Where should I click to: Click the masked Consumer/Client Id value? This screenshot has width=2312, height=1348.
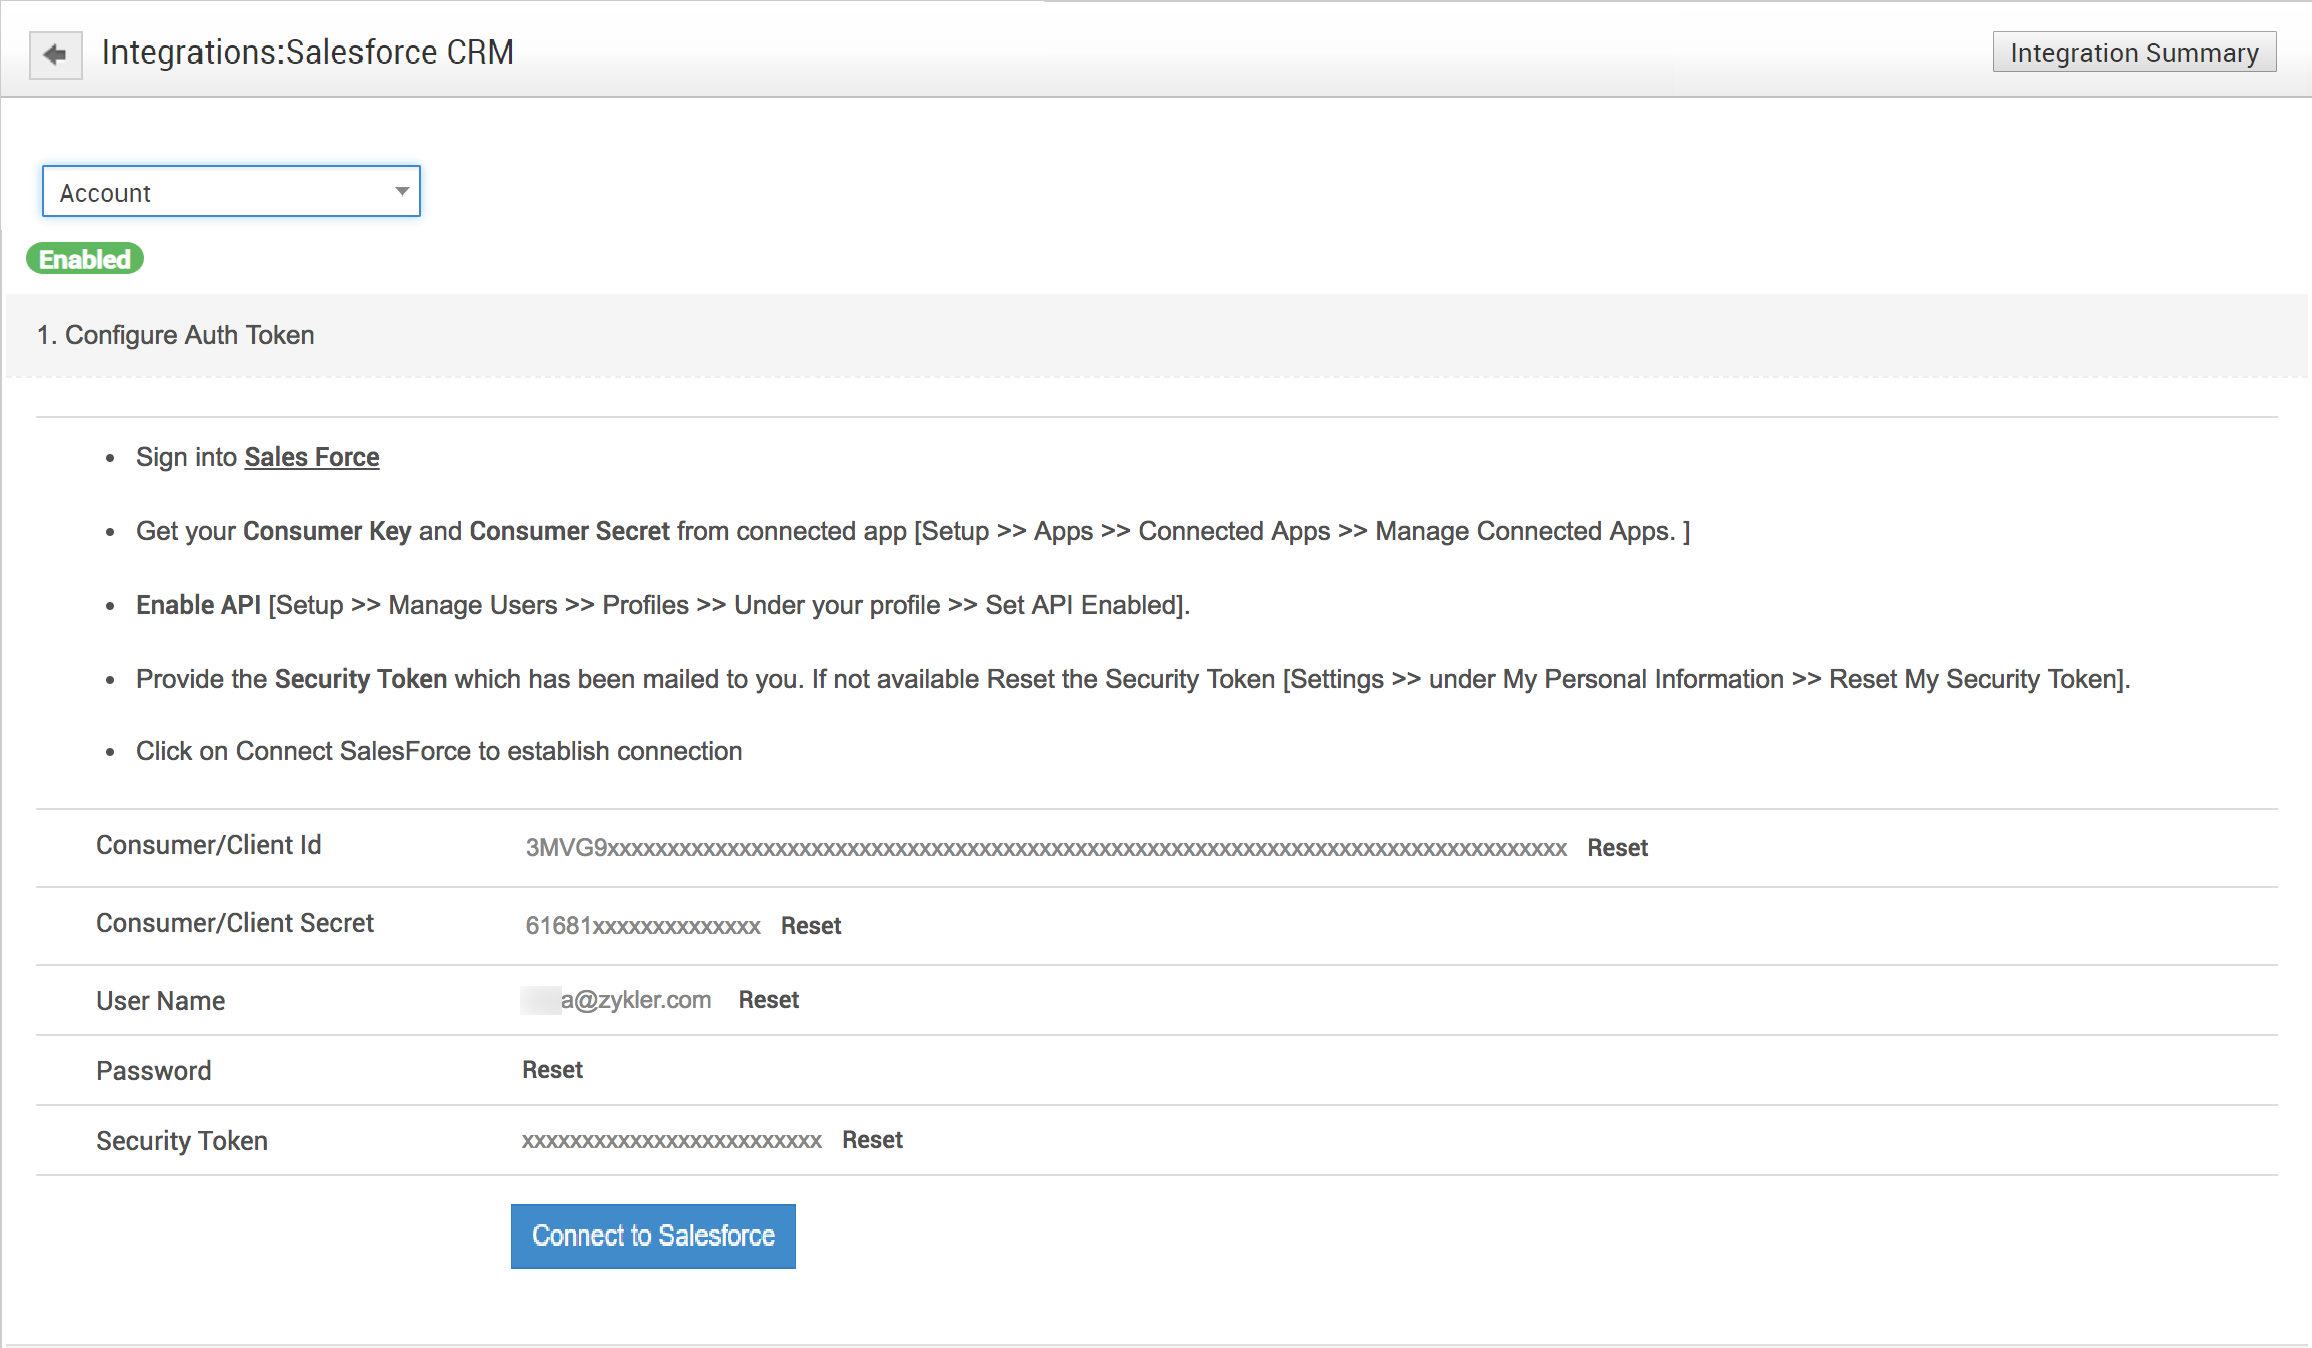tap(1045, 848)
